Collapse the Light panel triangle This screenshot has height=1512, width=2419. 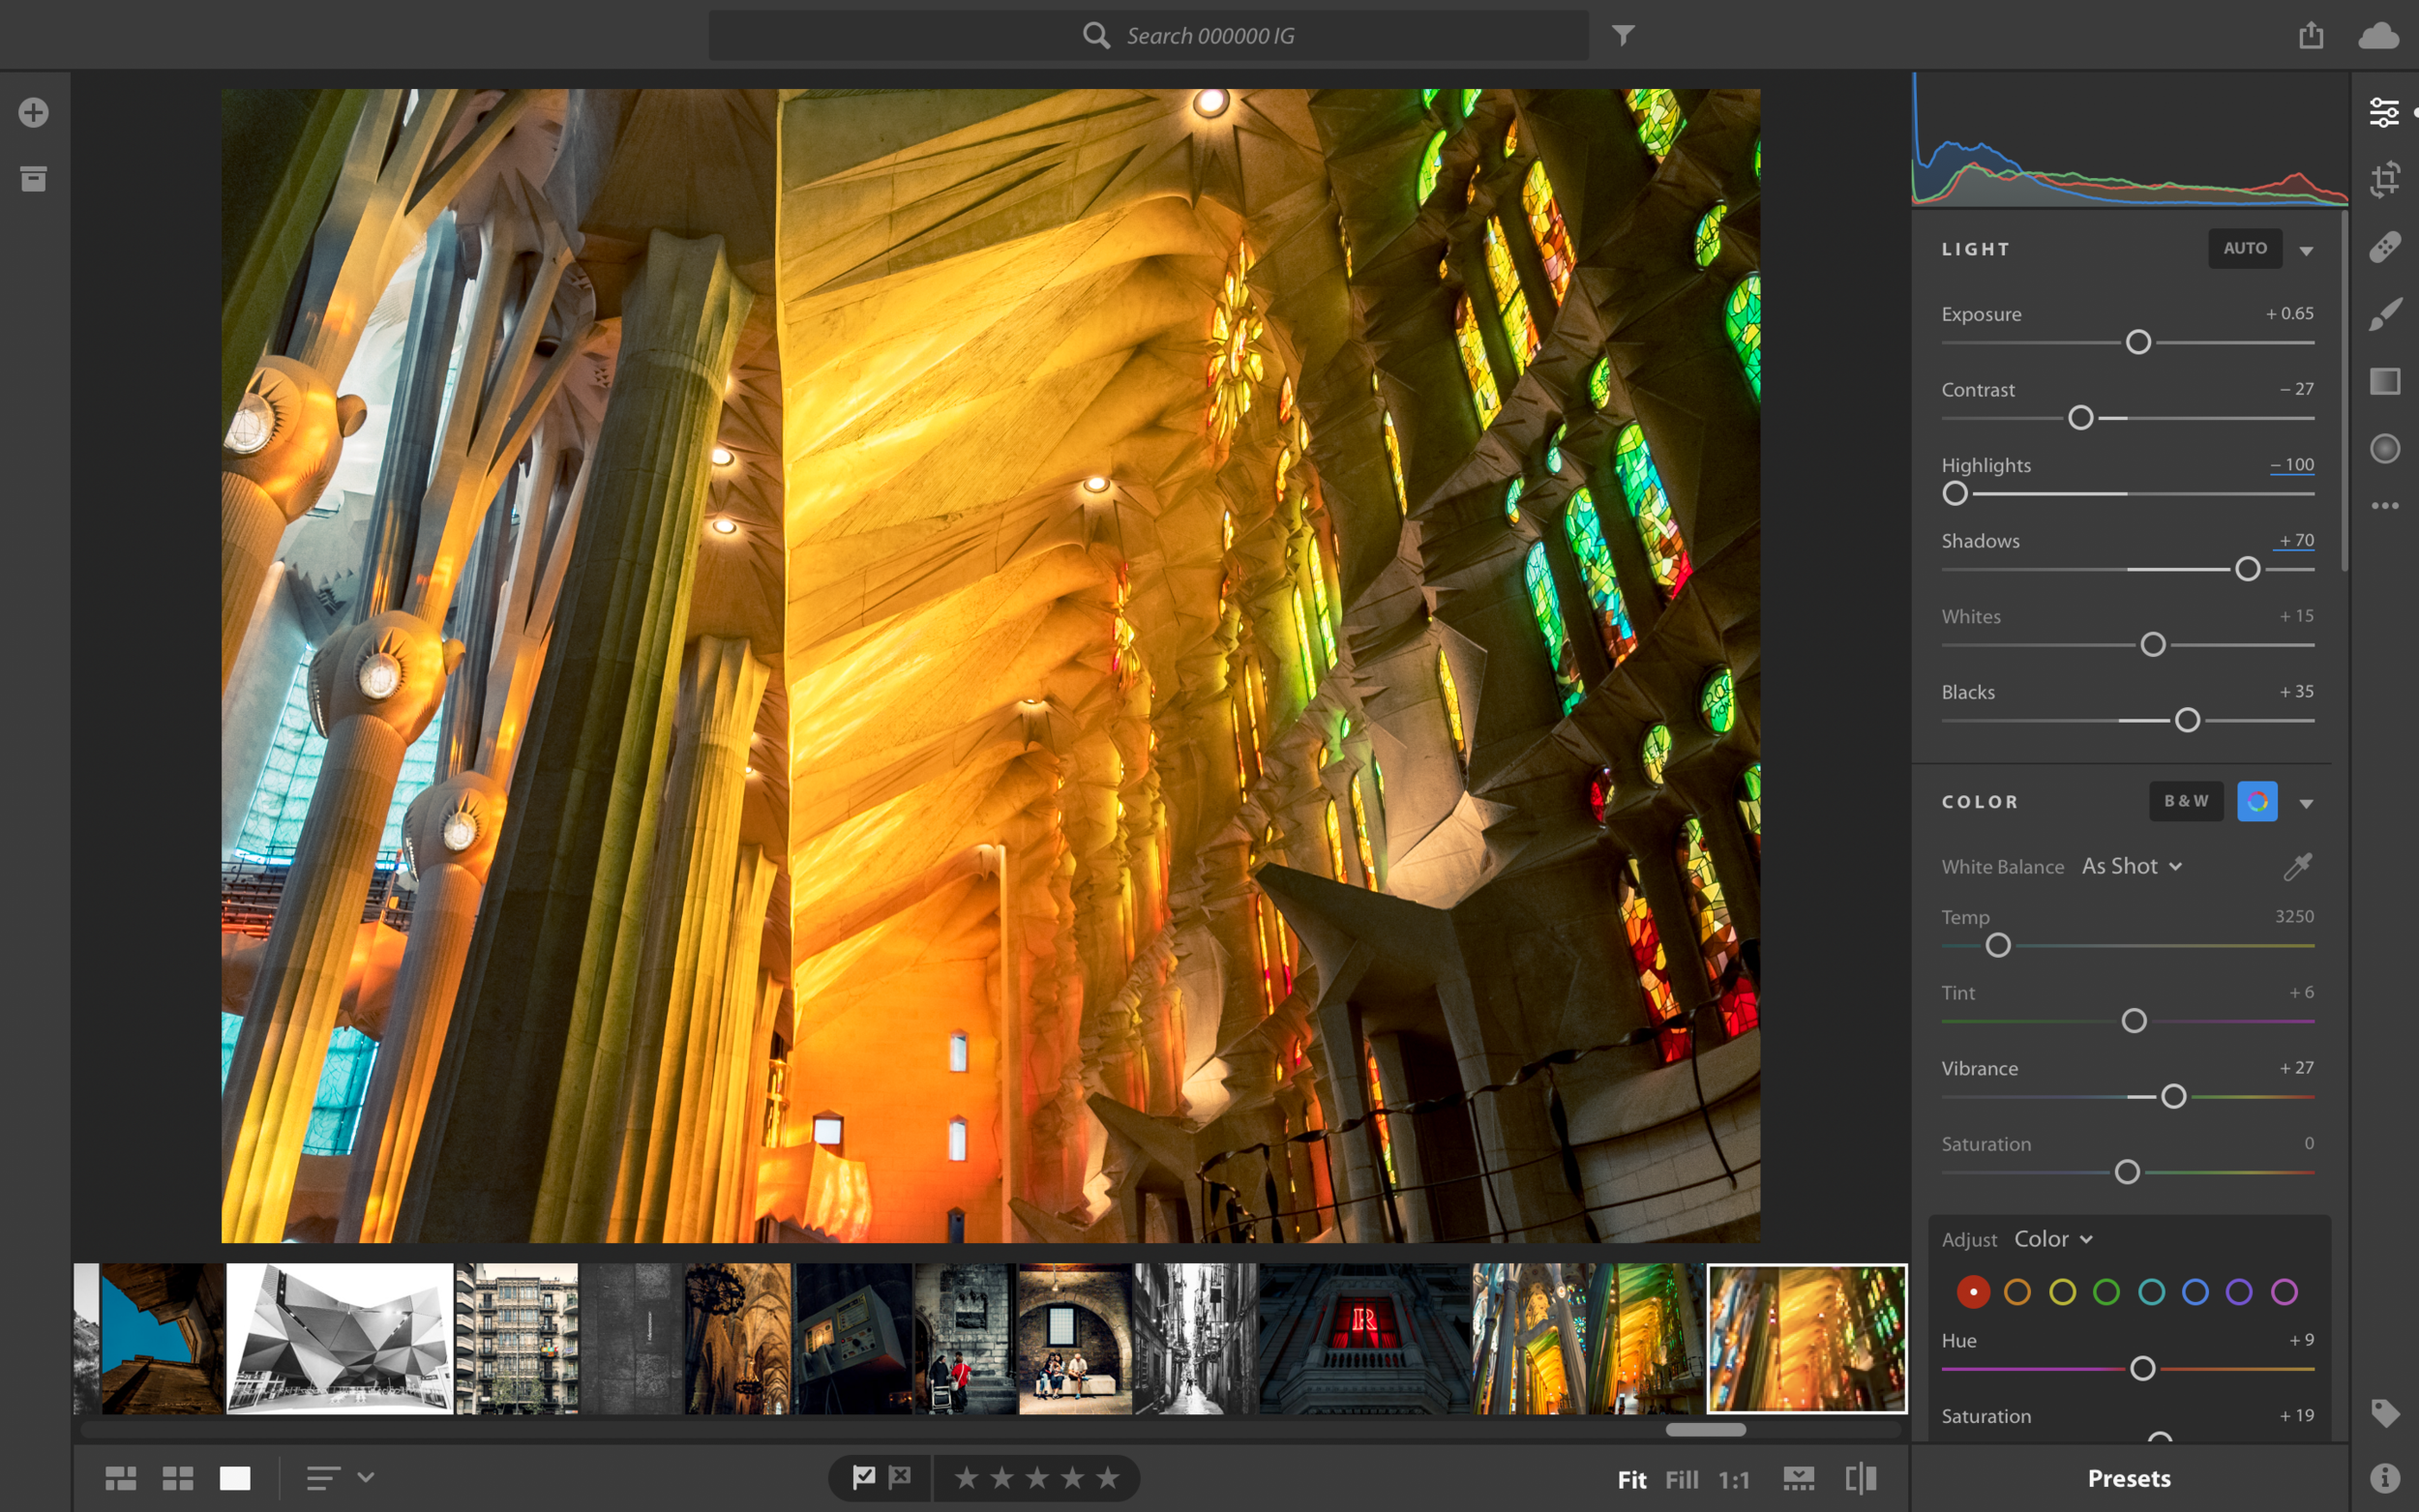2306,250
